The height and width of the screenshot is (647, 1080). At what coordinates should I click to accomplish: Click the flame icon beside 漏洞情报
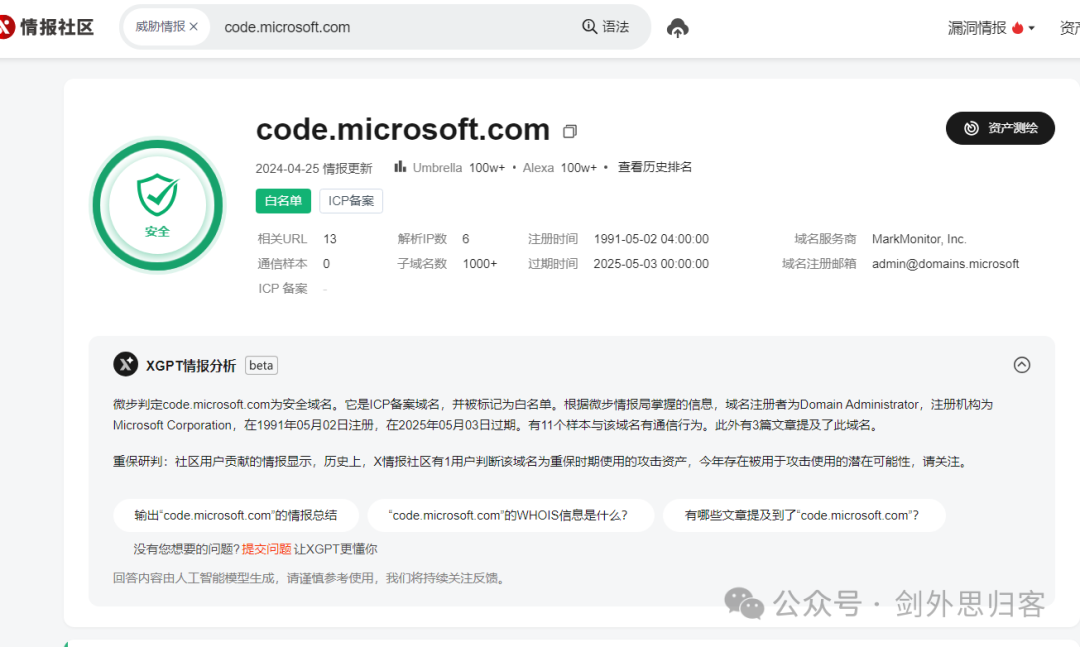tap(1017, 28)
